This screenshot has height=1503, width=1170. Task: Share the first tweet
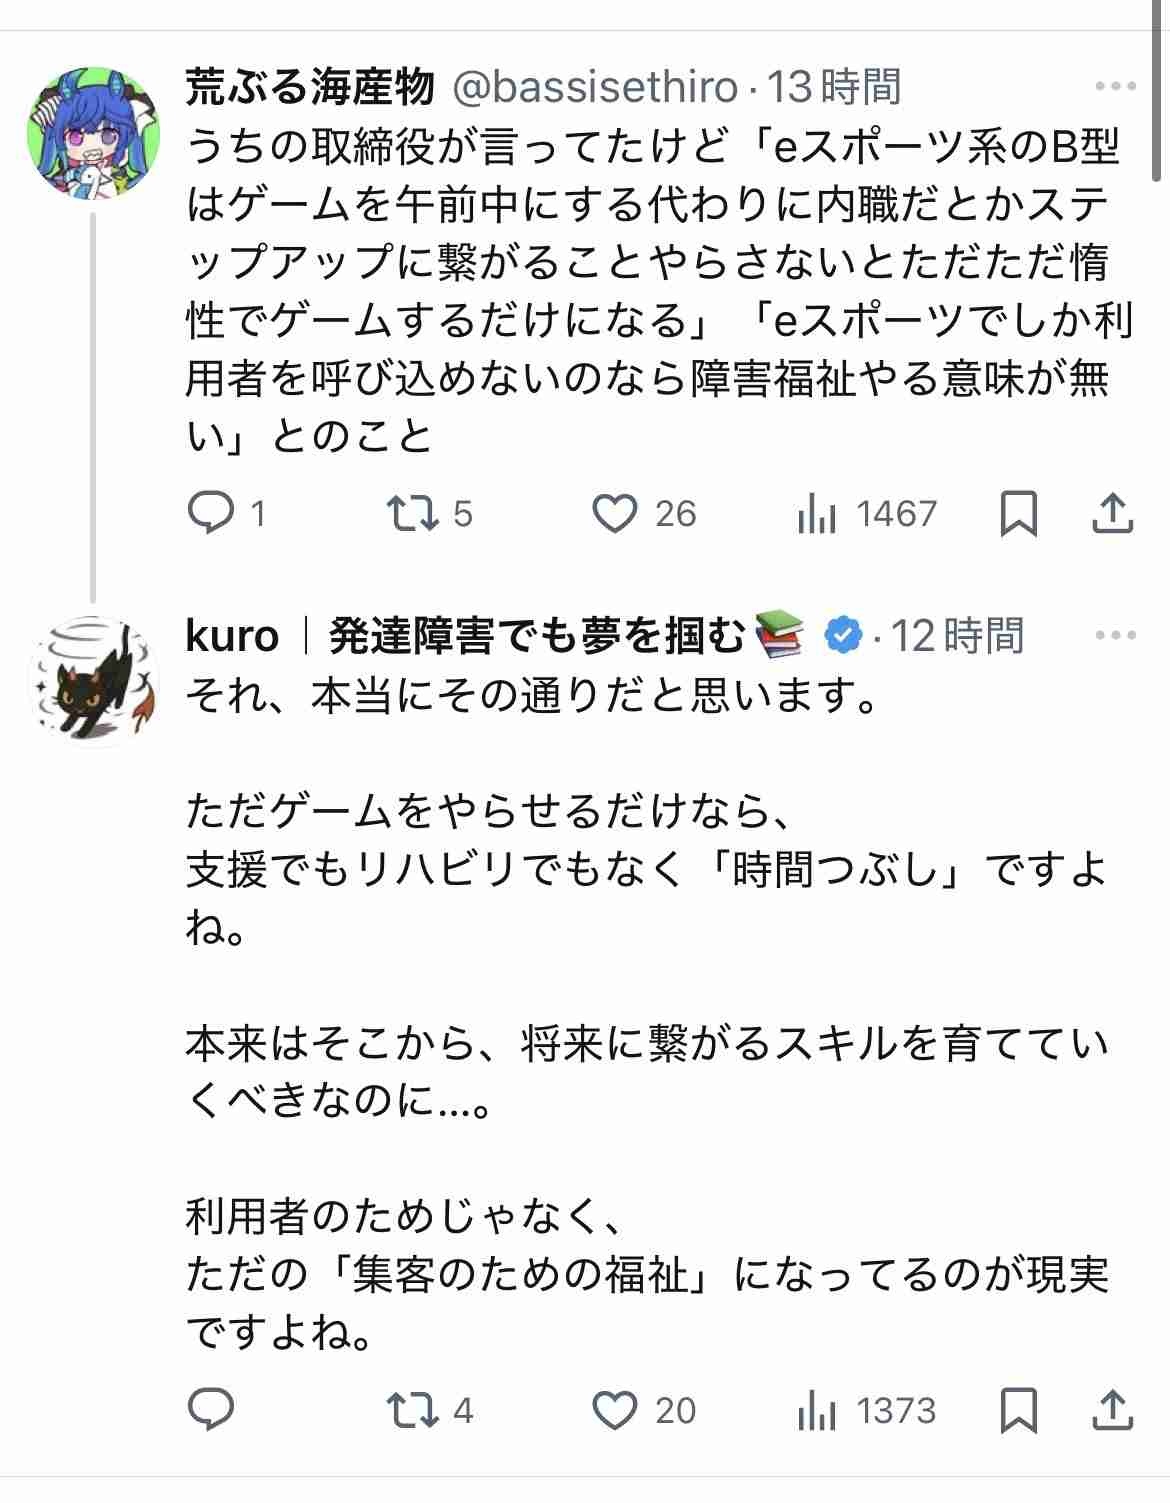tap(1112, 513)
